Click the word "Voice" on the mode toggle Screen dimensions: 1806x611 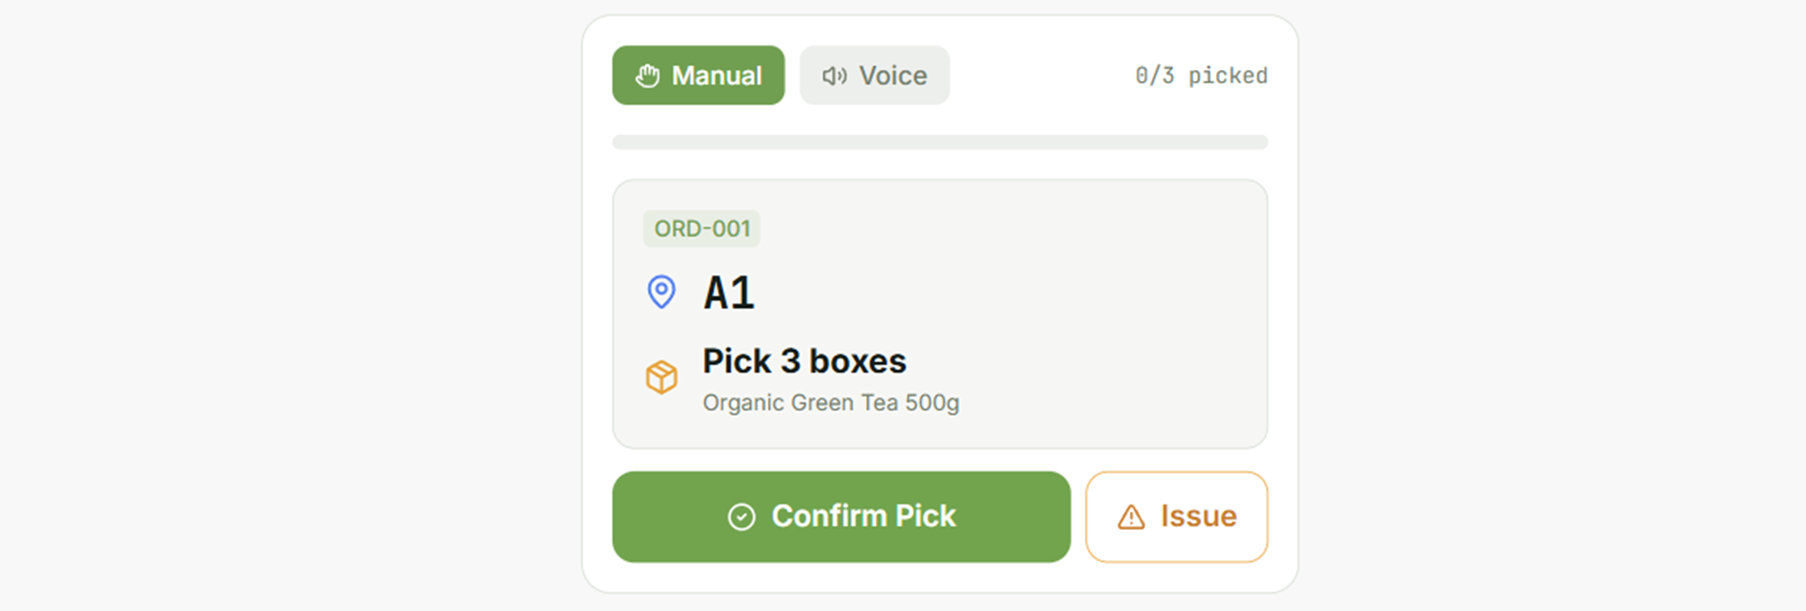892,76
